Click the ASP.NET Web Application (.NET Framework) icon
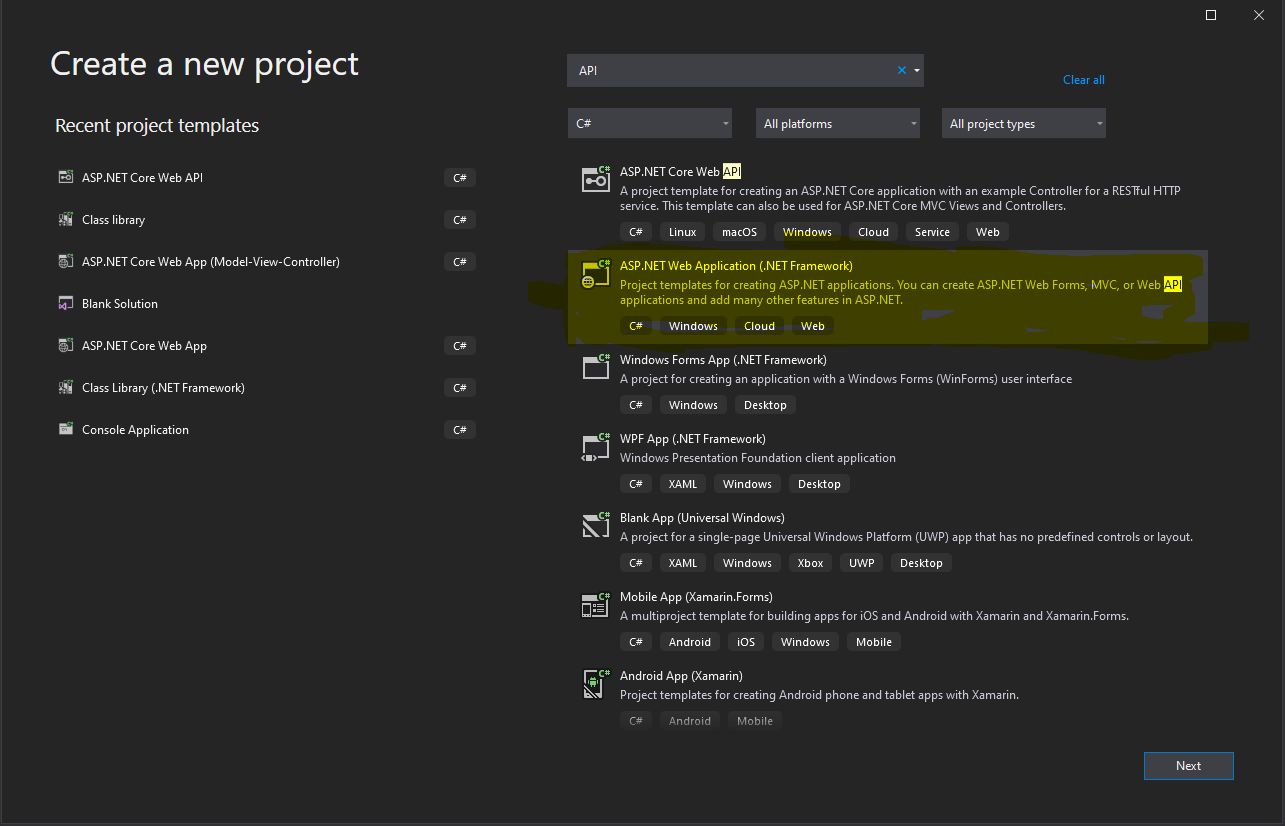Viewport: 1285px width, 826px height. 596,274
